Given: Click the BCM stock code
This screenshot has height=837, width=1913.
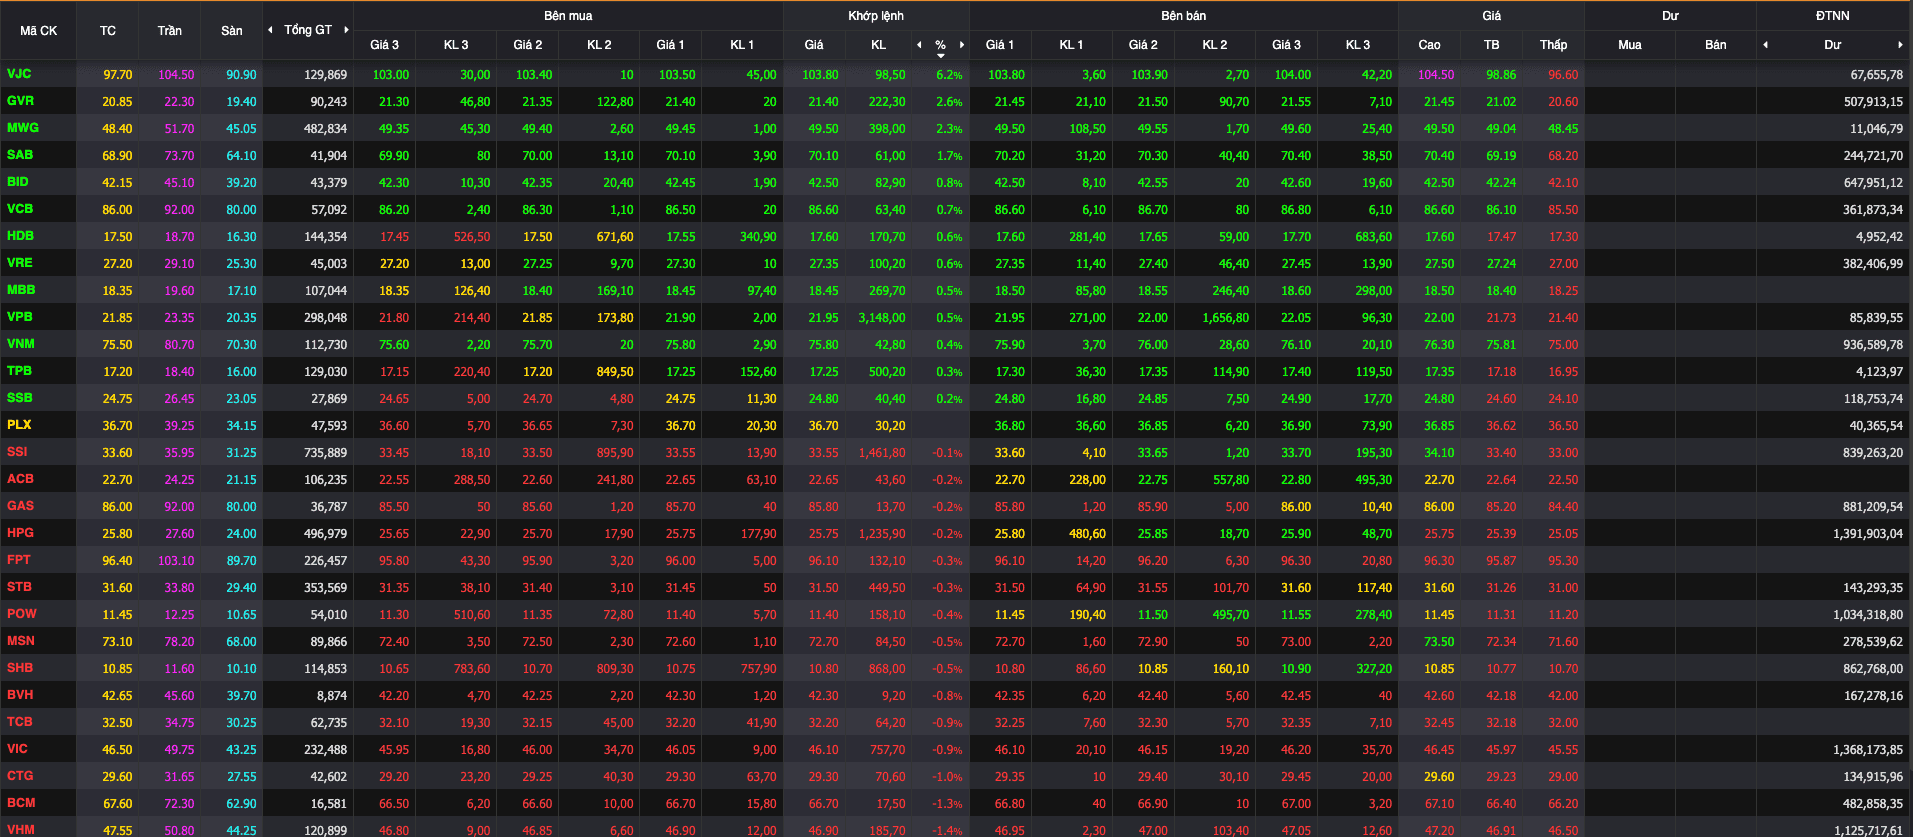Looking at the screenshot, I should [x=21, y=803].
